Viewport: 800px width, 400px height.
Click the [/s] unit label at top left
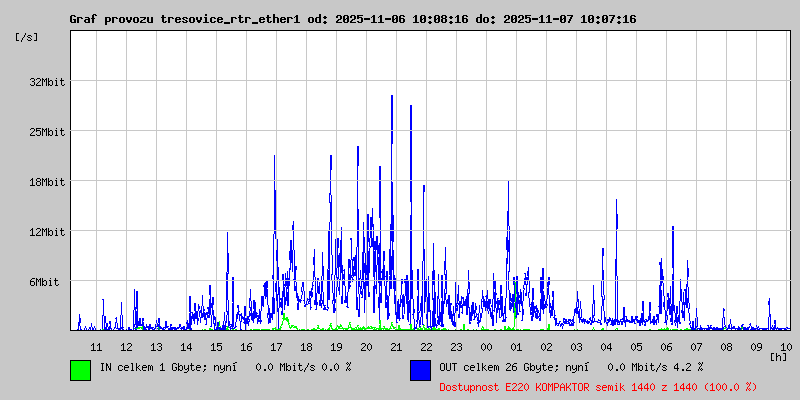27,37
